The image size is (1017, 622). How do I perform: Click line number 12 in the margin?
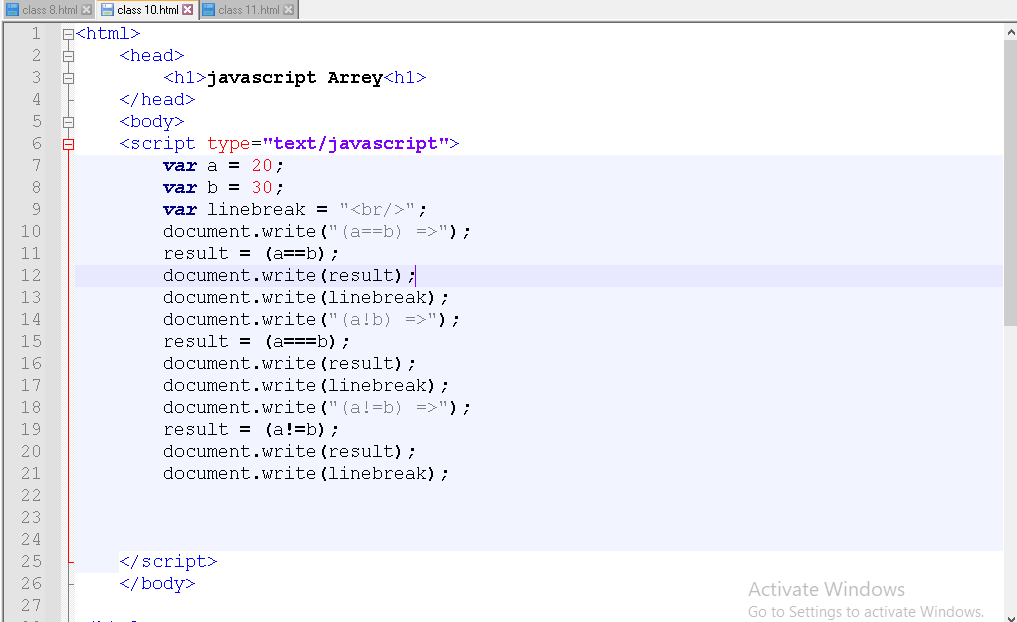31,276
